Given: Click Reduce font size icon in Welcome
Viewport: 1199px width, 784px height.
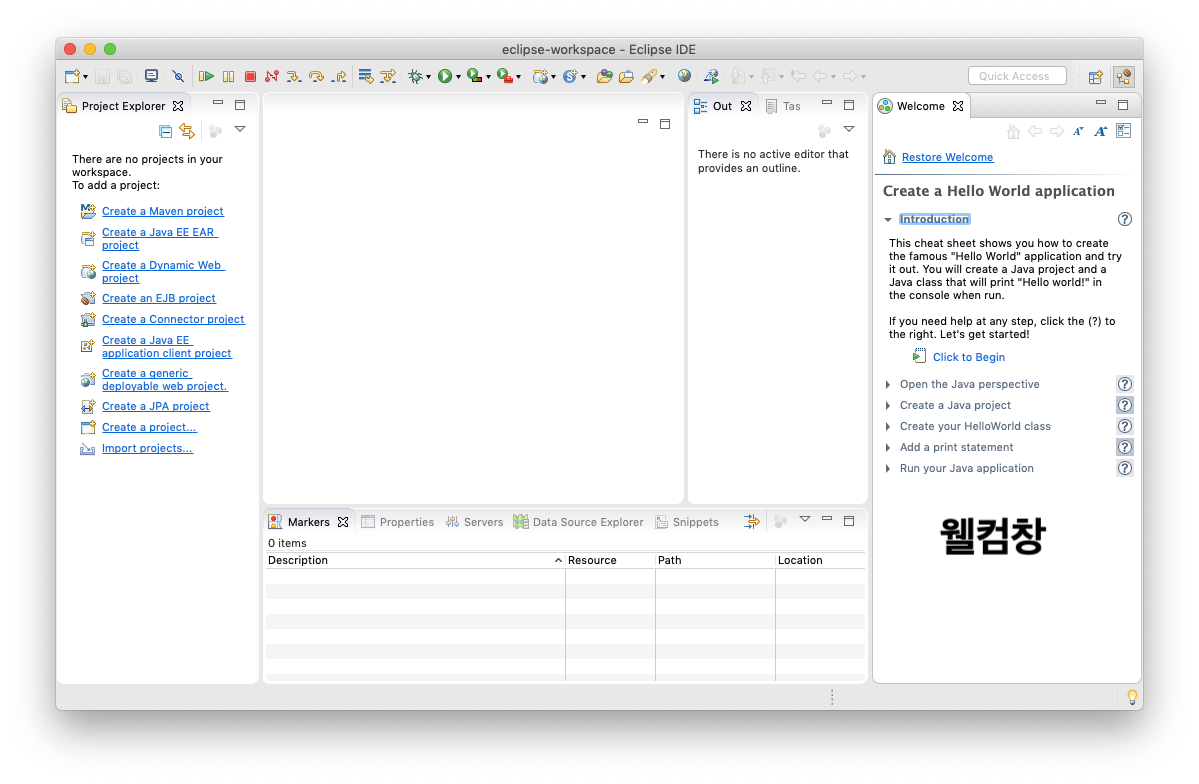Looking at the screenshot, I should pos(1077,132).
